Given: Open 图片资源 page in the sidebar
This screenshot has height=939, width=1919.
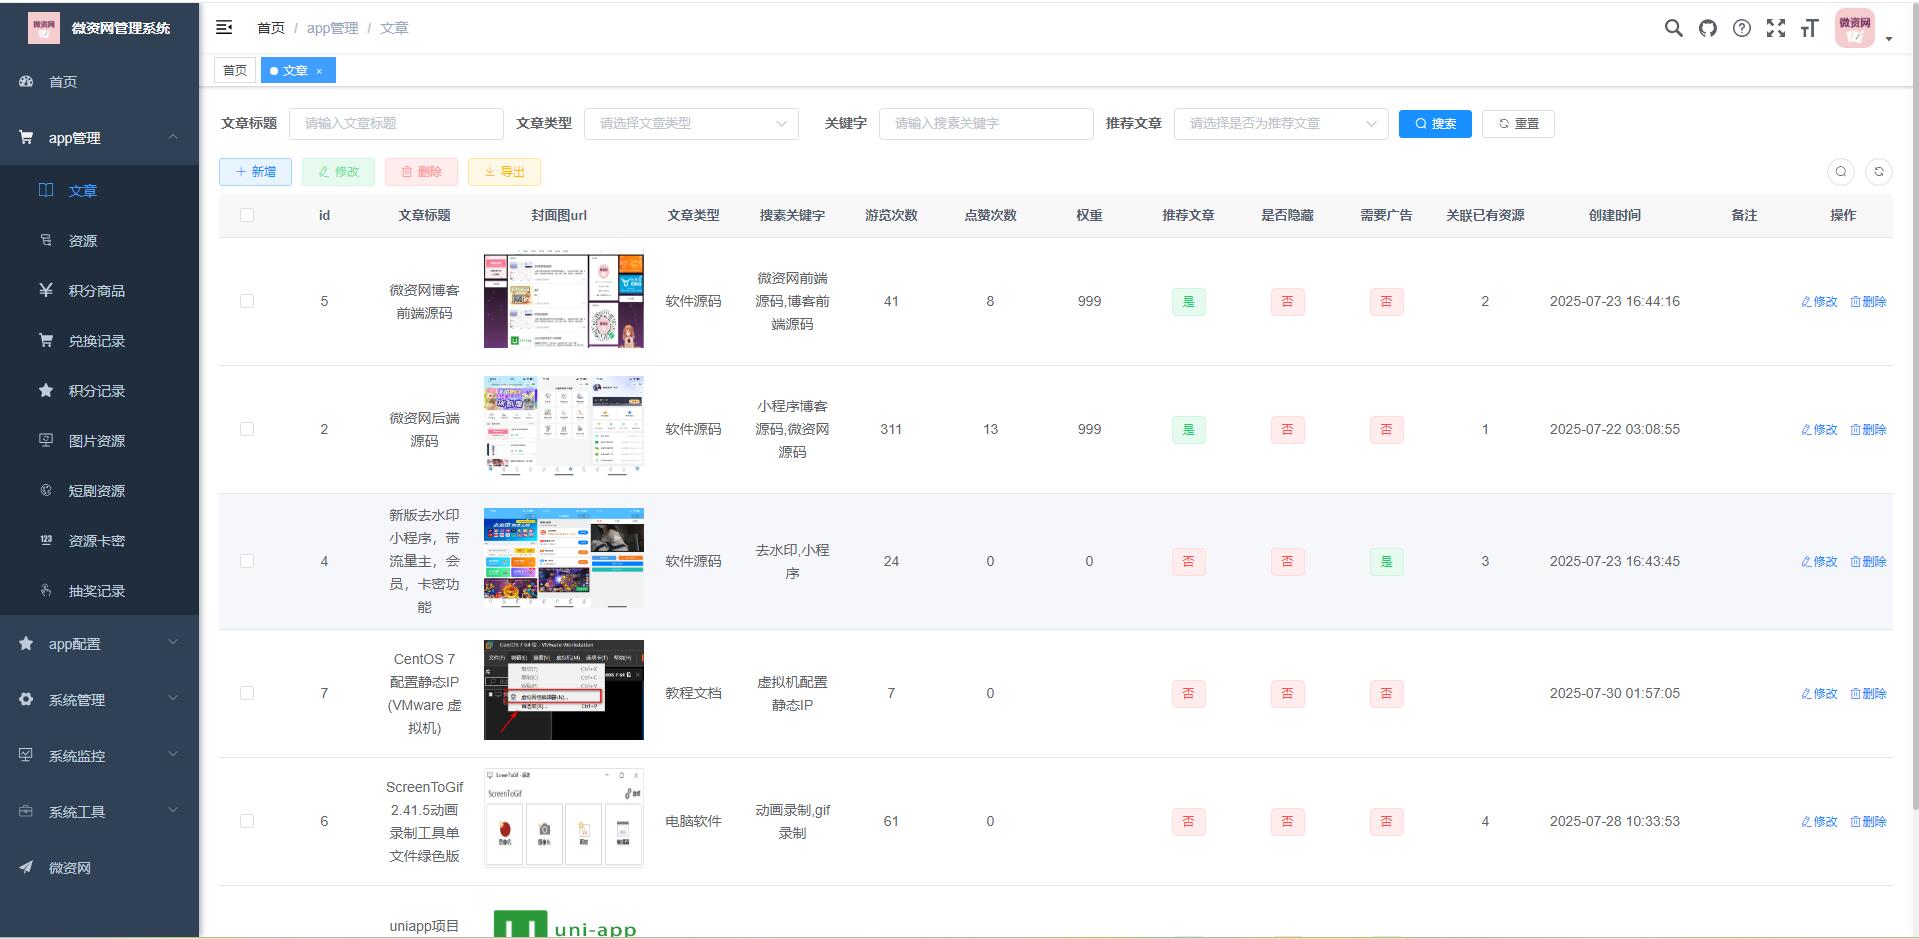Looking at the screenshot, I should pos(99,441).
